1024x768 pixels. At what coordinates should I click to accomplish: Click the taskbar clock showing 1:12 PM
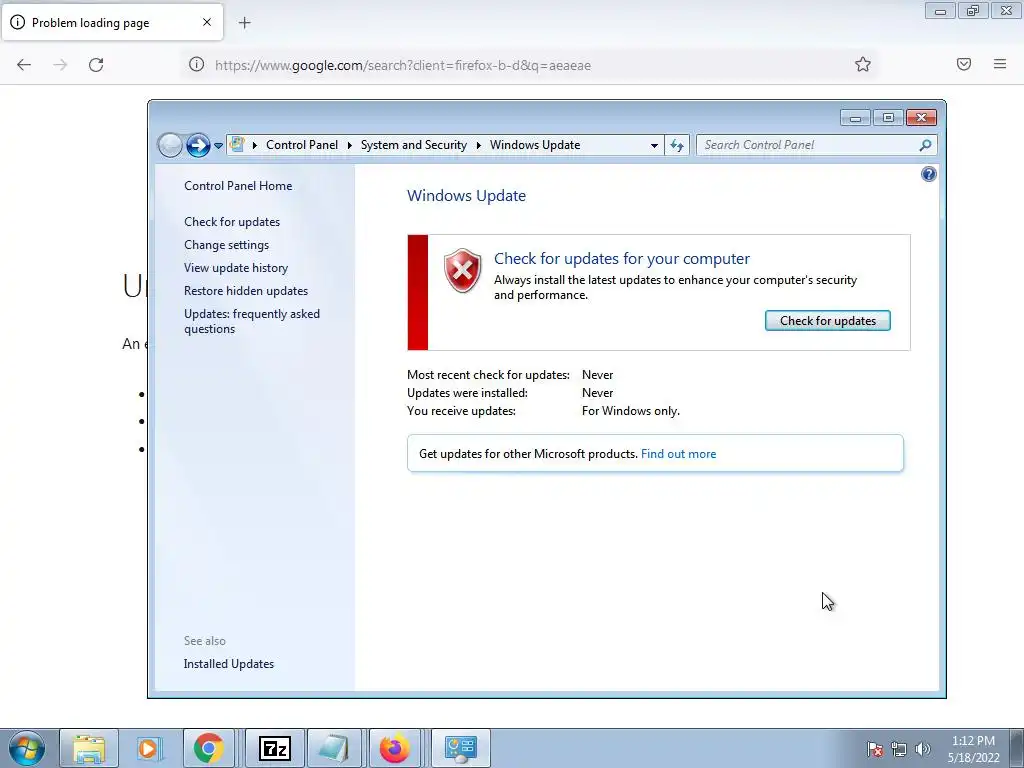973,749
